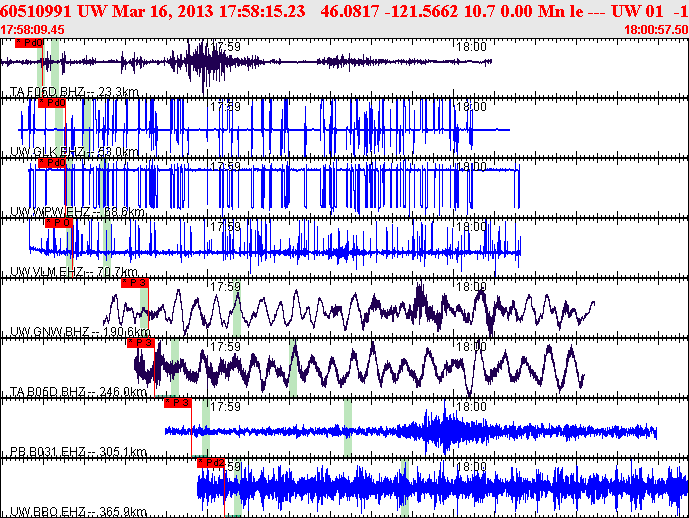Select the red P pick flag on UW.BBO trace

click(x=211, y=463)
